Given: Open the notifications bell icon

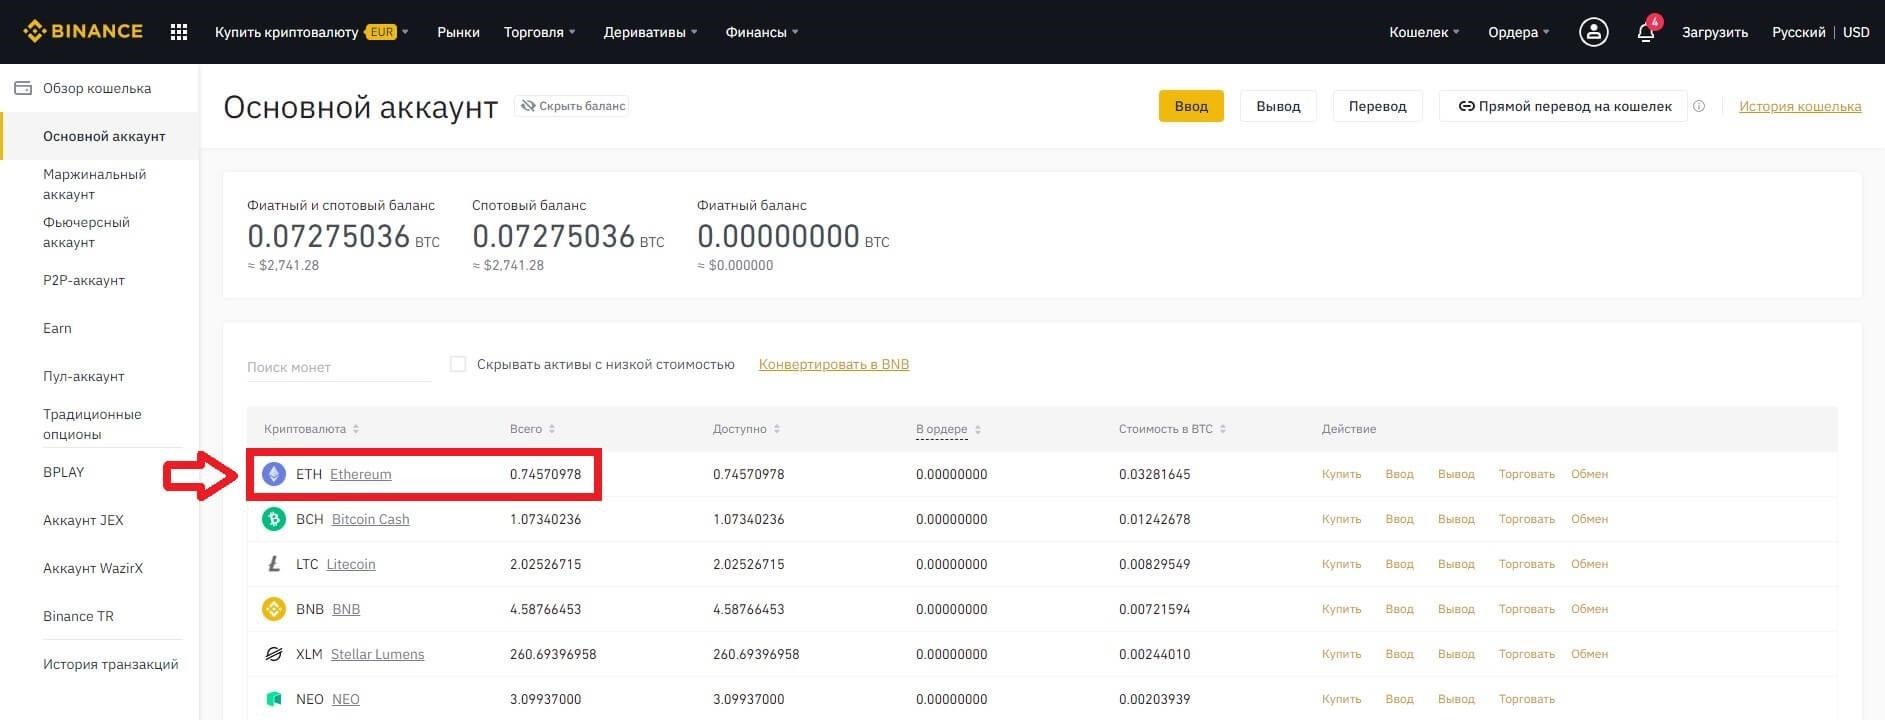Looking at the screenshot, I should 1646,32.
